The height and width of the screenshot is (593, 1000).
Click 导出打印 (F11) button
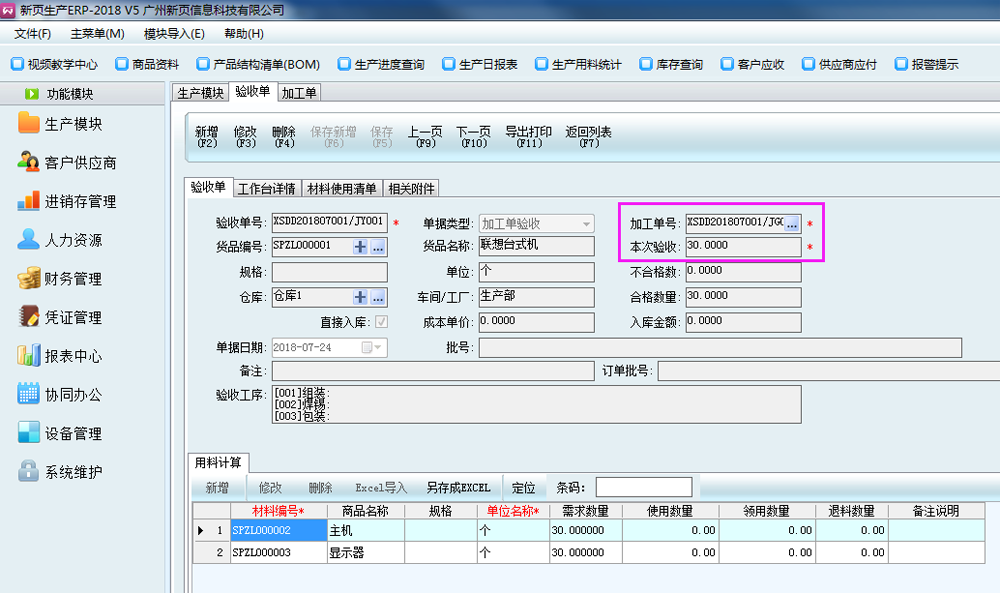point(528,137)
